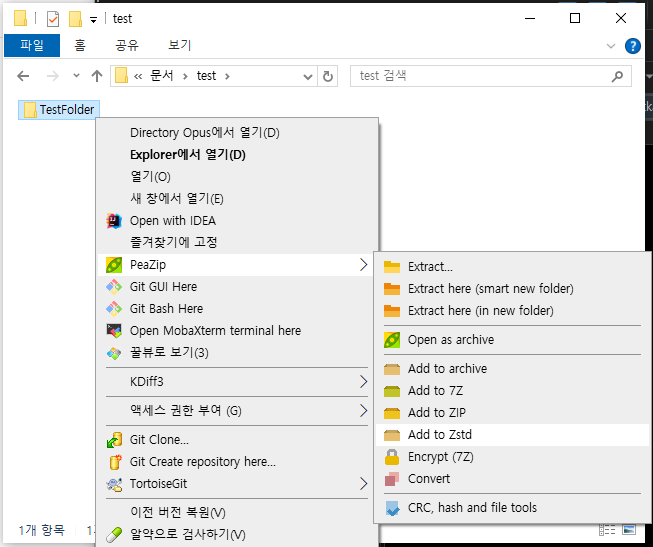Click the blue help question mark icon

pos(633,46)
